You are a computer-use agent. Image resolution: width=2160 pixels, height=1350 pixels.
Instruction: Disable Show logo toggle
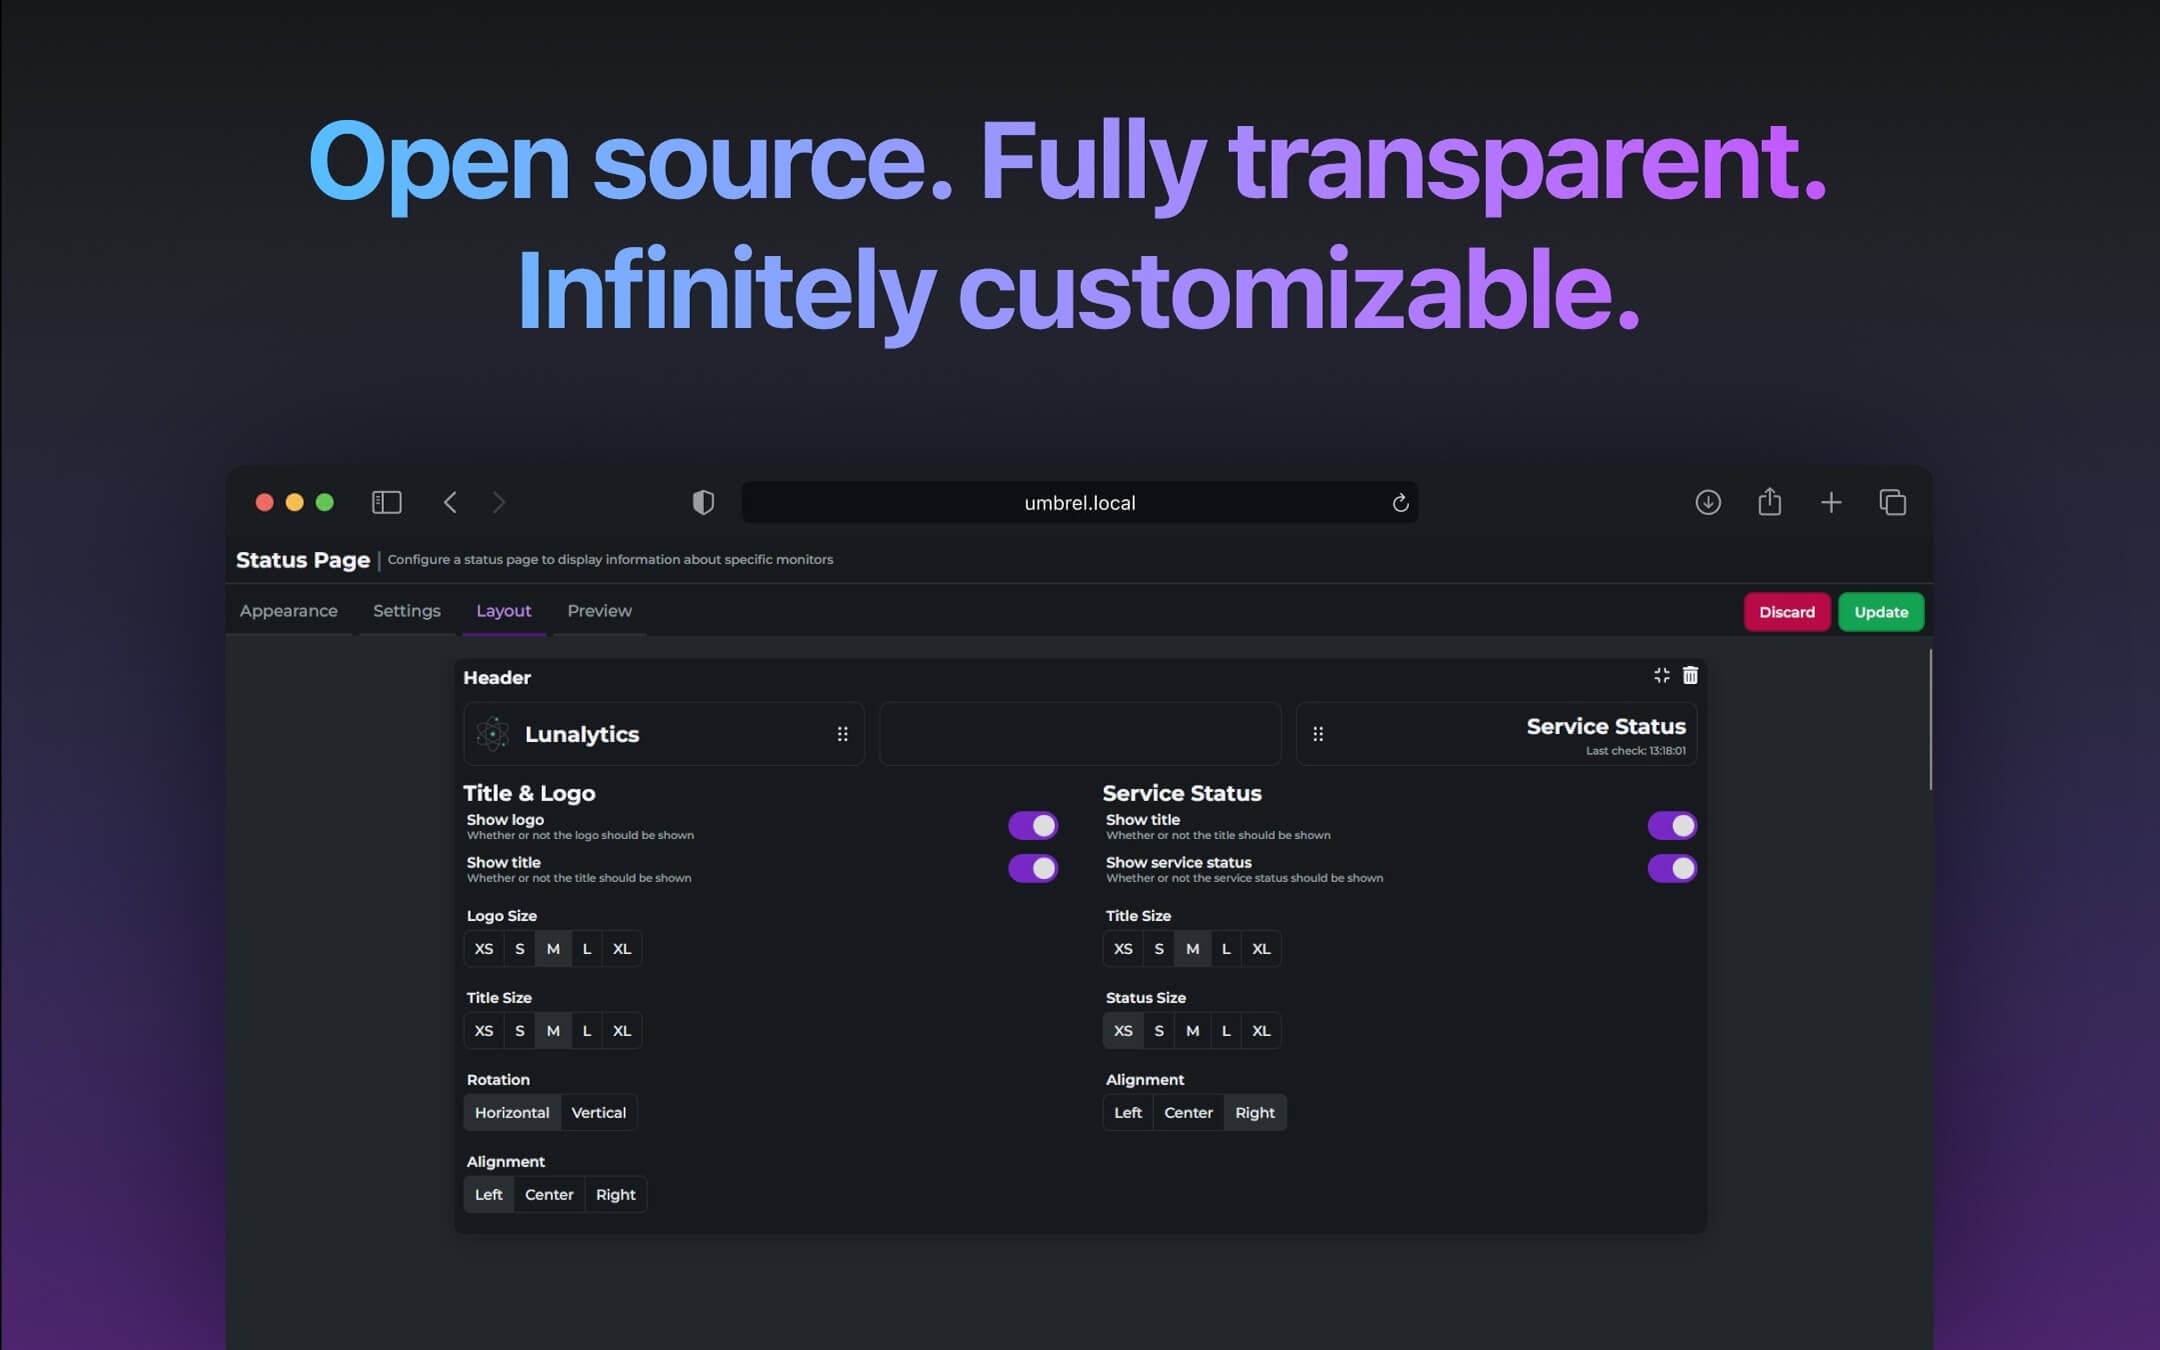1032,825
